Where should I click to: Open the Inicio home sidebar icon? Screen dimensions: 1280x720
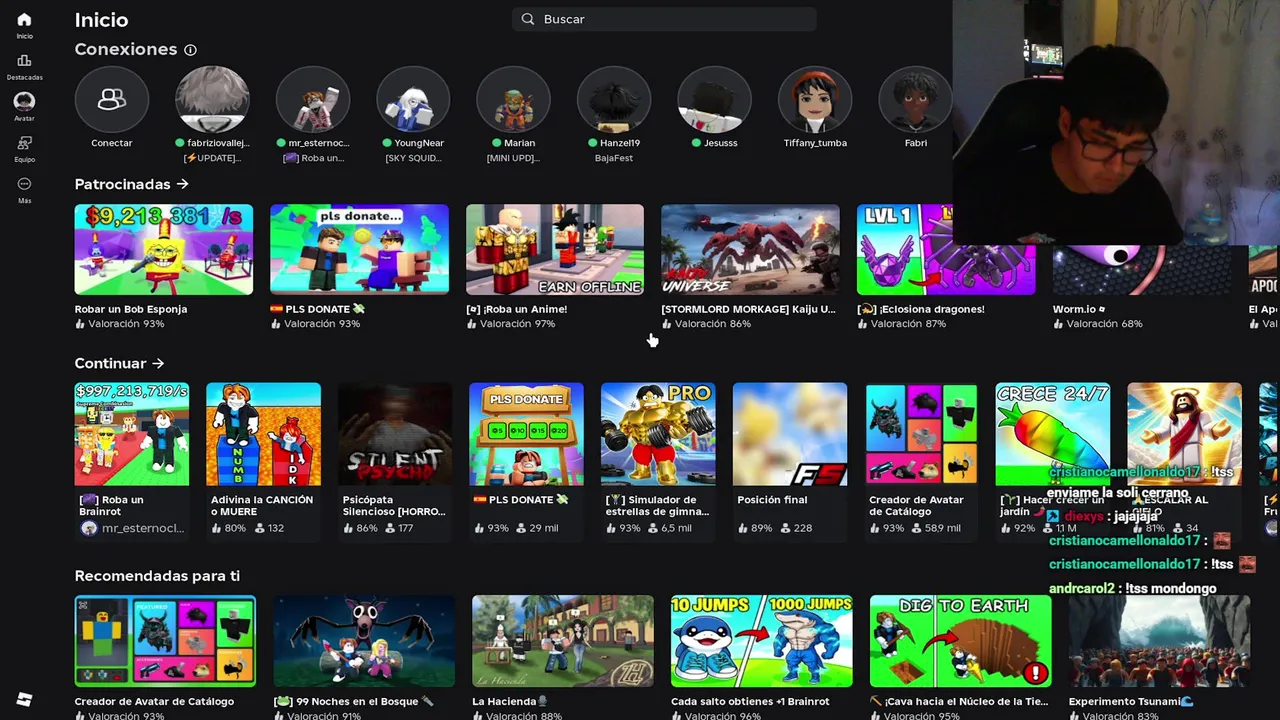pos(24,20)
